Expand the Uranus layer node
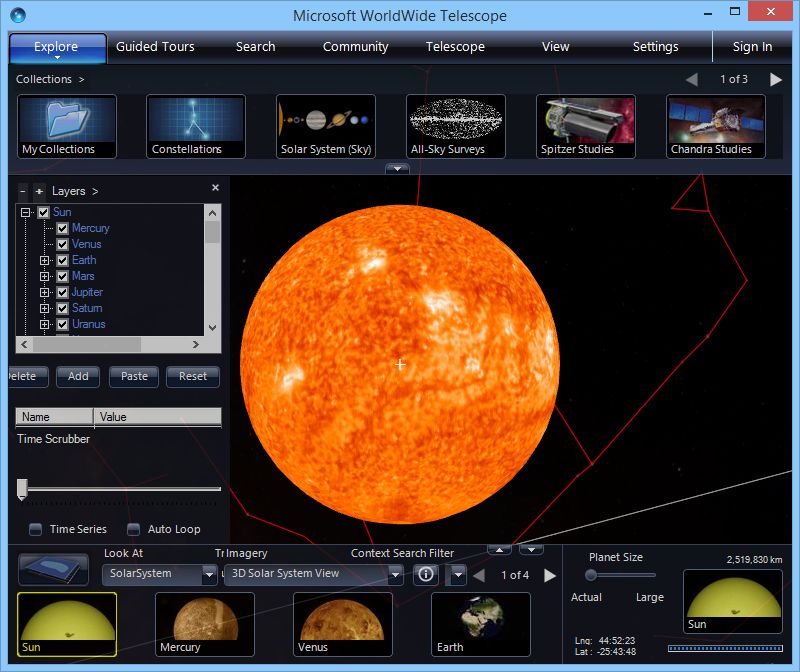The image size is (800, 672). coord(44,325)
